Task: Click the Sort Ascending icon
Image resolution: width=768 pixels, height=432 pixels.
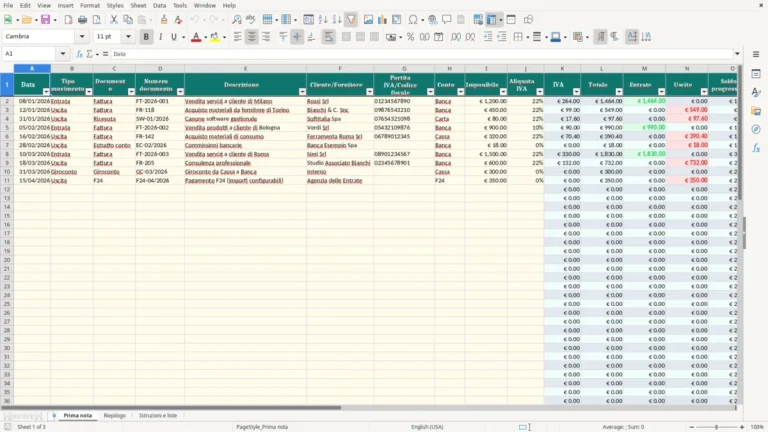Action: (323, 20)
